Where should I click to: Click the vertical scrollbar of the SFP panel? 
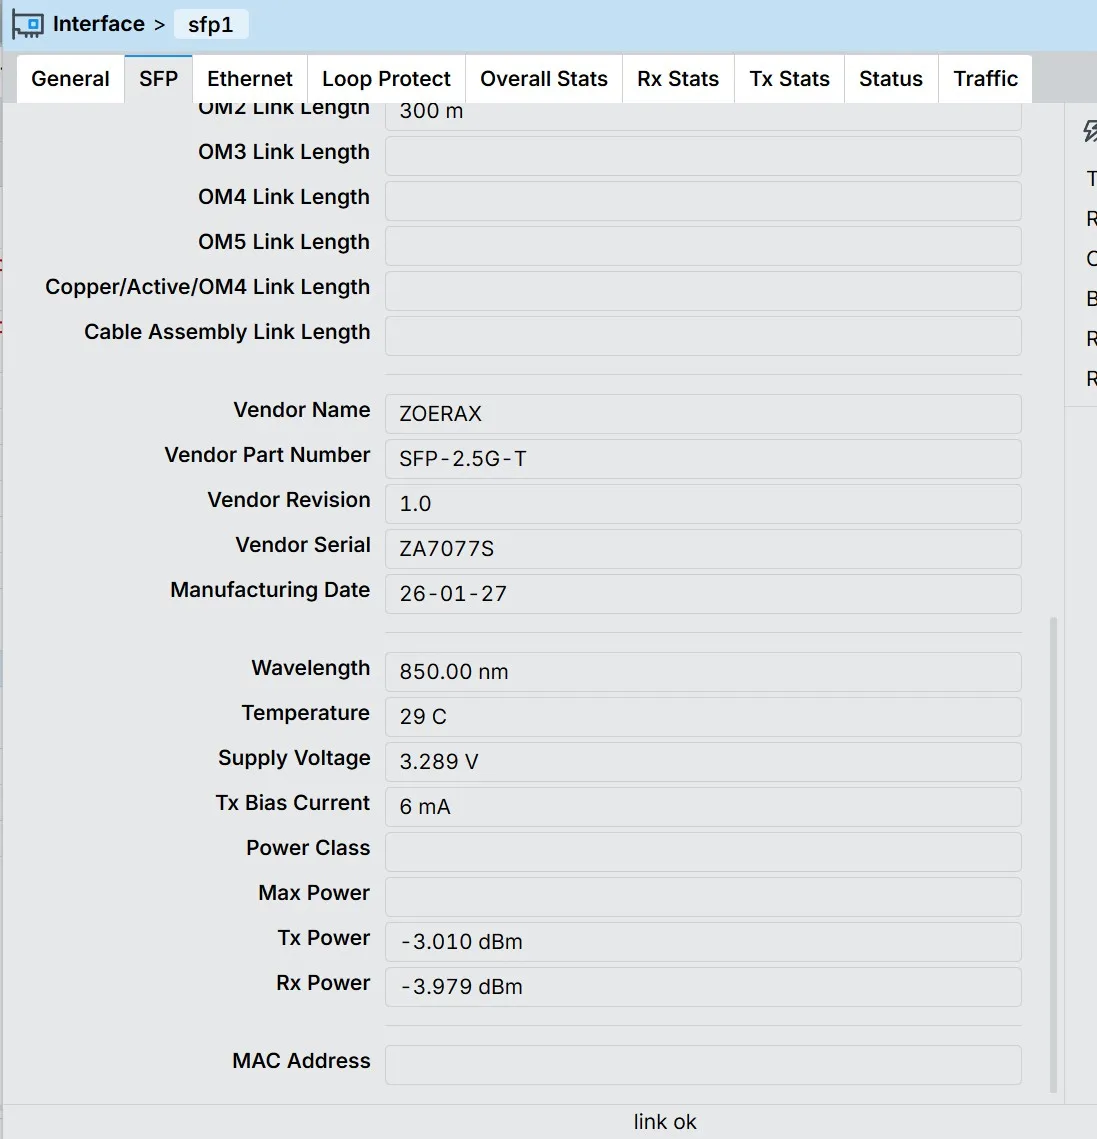tap(1053, 854)
